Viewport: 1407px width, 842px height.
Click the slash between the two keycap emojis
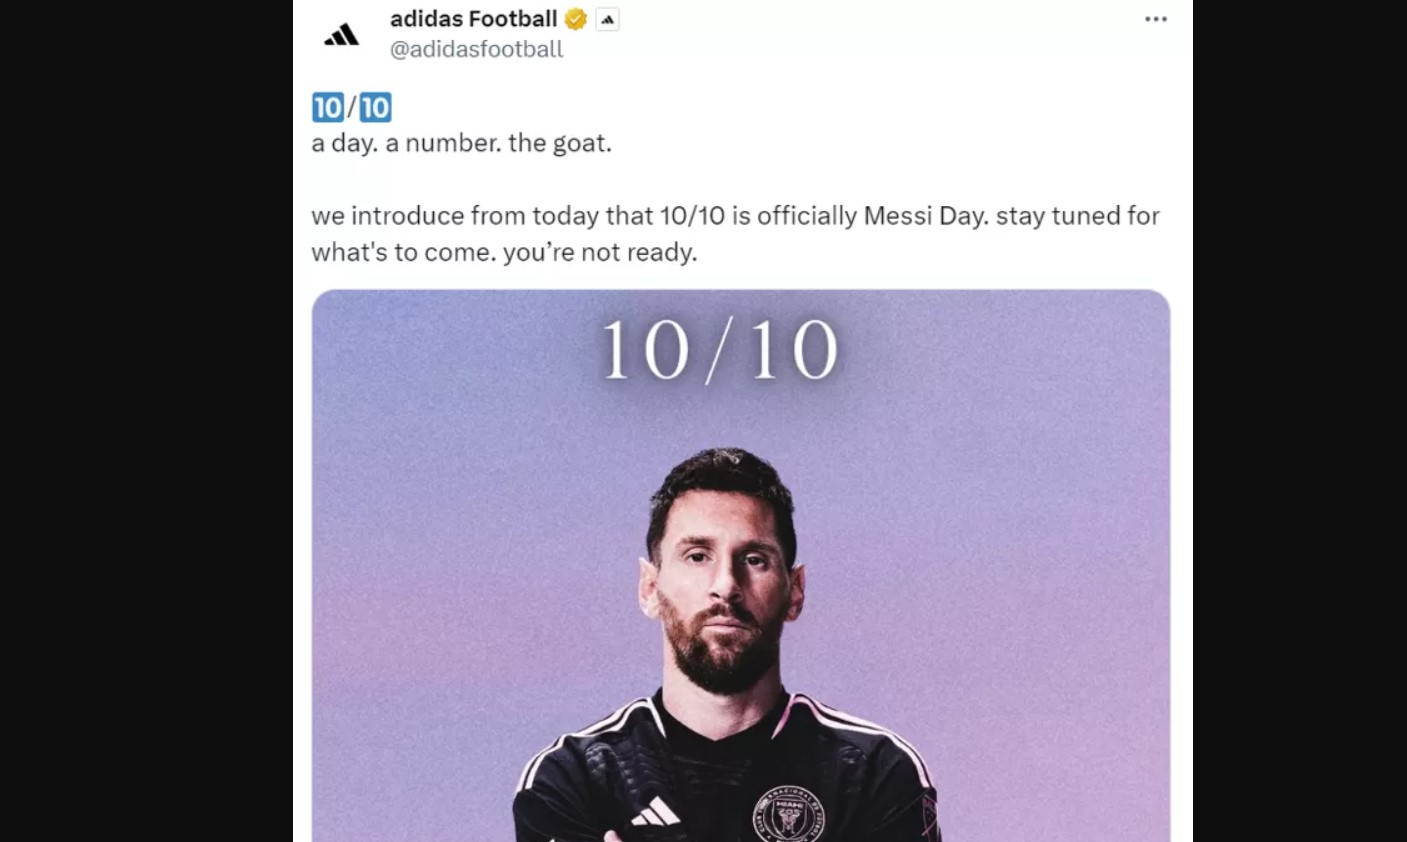(351, 107)
